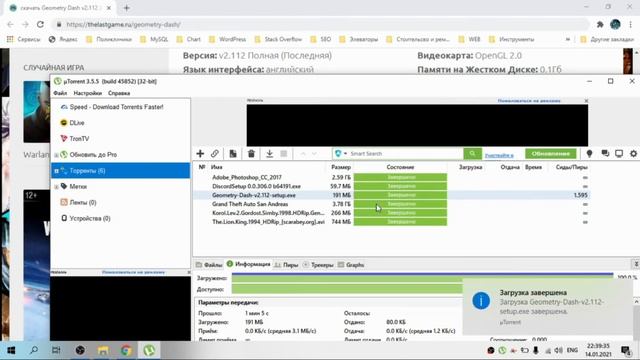640x360 pixels.
Task: Open the Настройки menu
Action: (87, 93)
